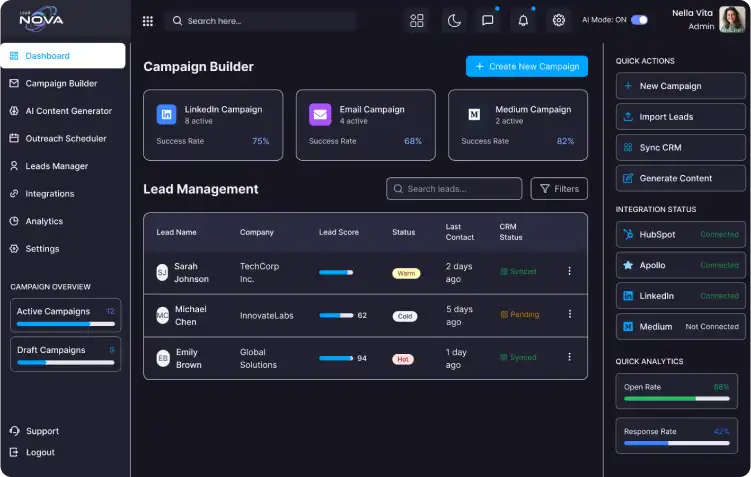Open the Filters button

pyautogui.click(x=559, y=189)
